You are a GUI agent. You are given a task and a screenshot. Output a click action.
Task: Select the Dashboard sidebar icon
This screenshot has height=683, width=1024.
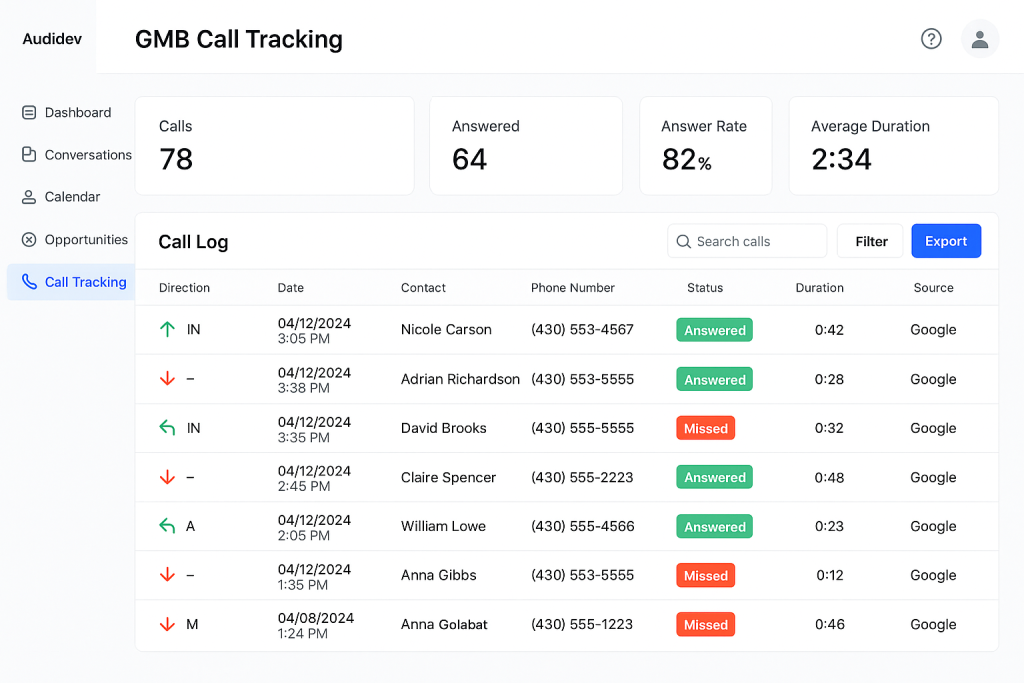pyautogui.click(x=27, y=112)
